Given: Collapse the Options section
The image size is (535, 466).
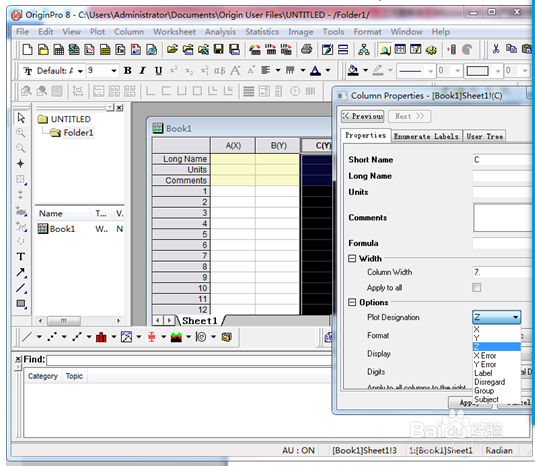Looking at the screenshot, I should [x=352, y=302].
